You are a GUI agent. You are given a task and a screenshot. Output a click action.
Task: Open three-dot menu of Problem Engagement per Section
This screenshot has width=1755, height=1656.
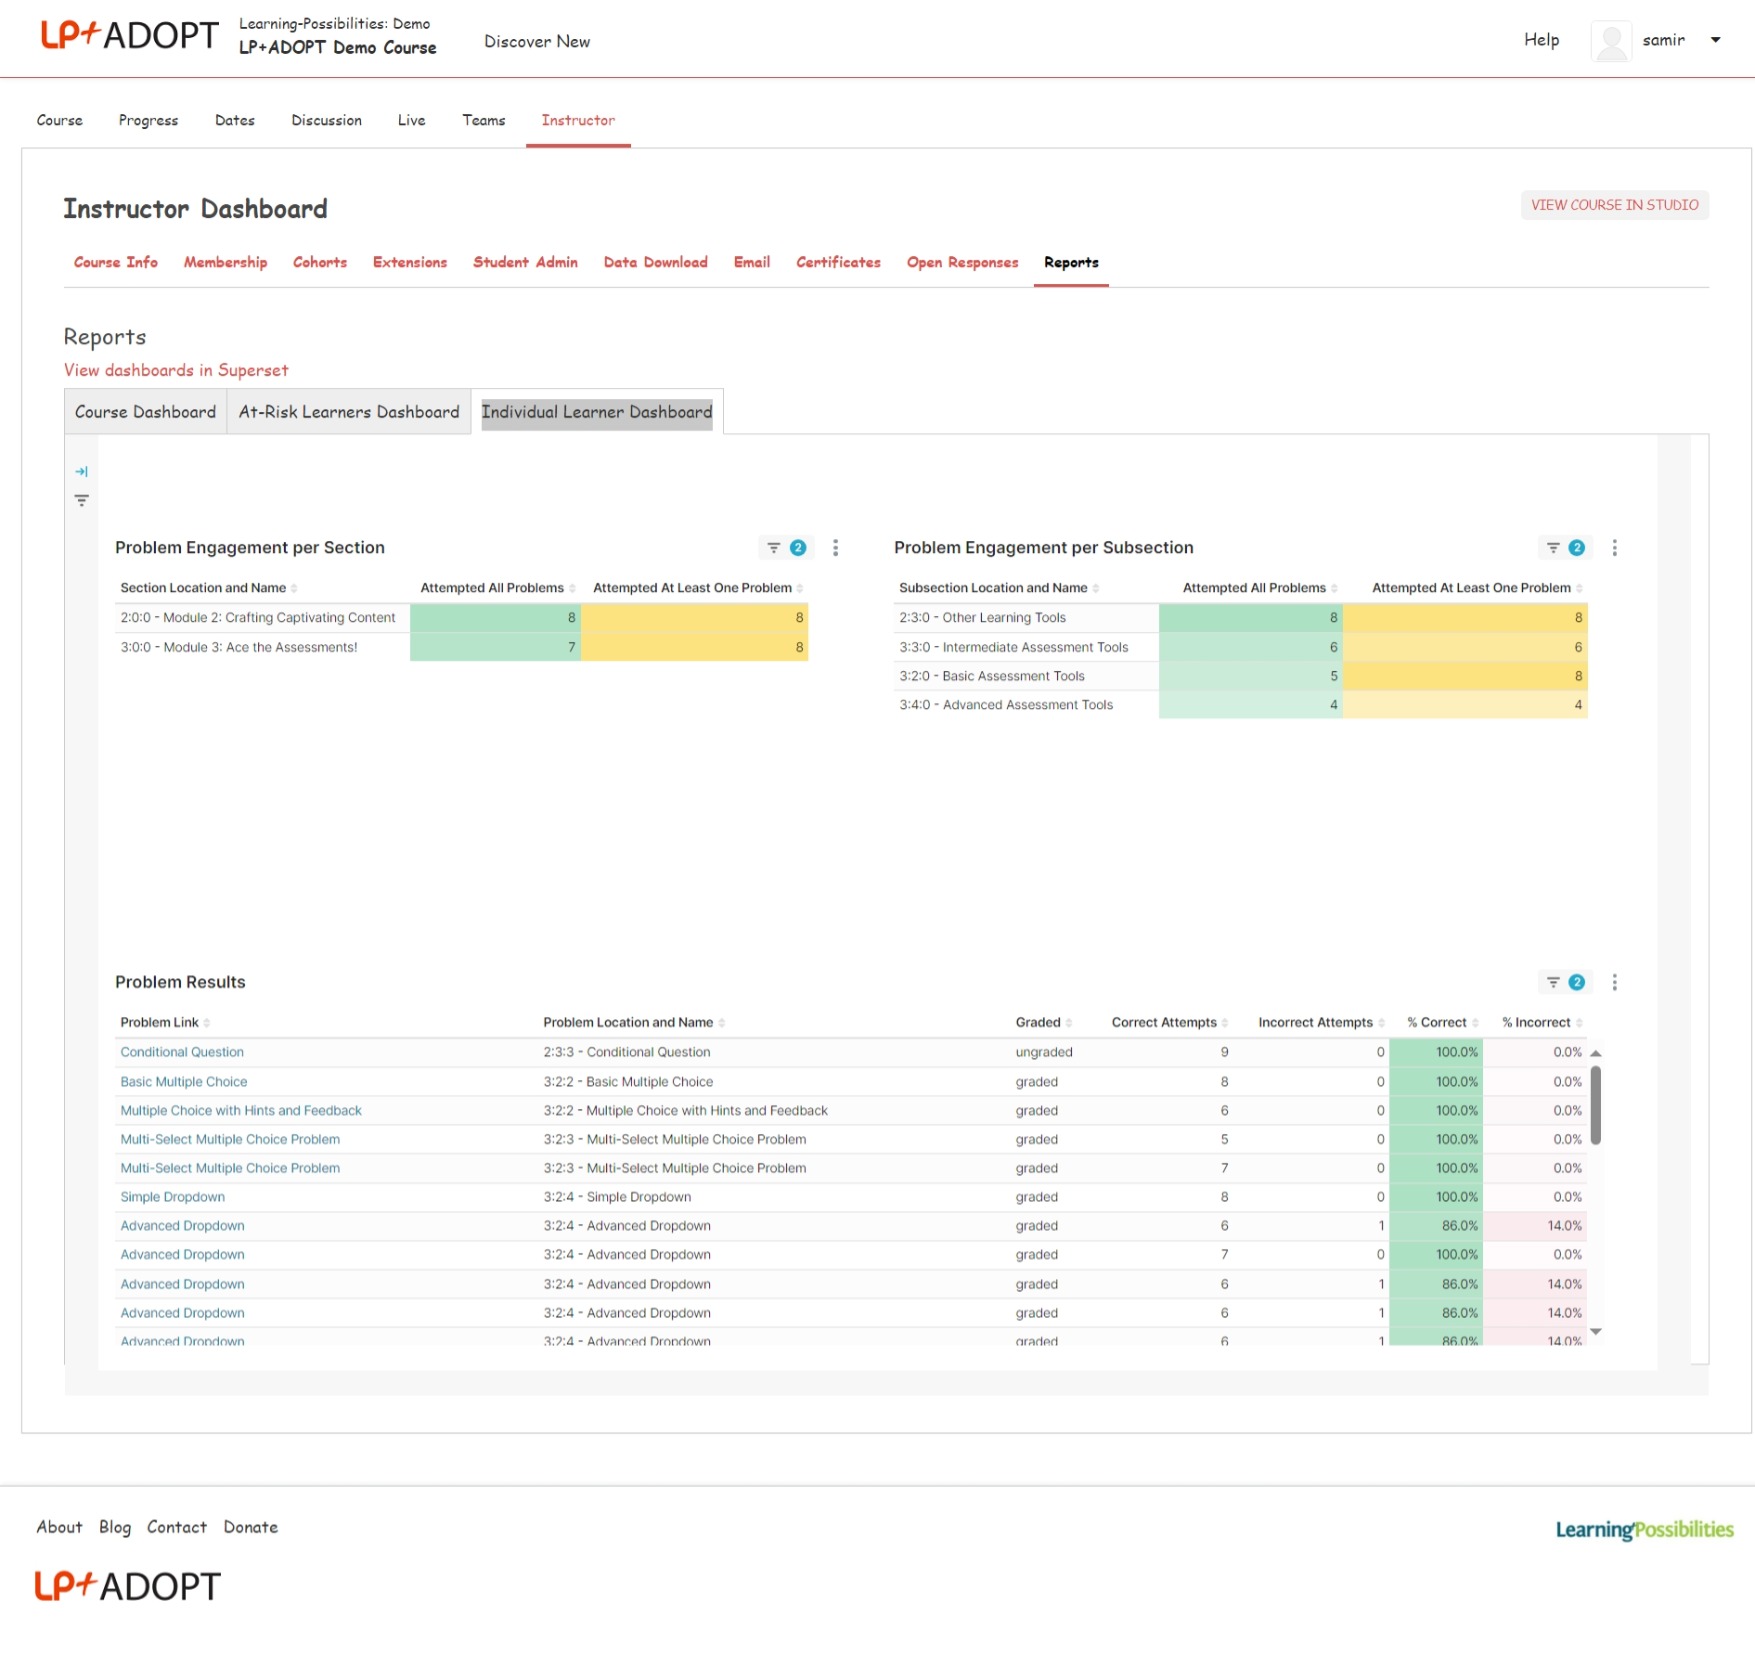coord(836,548)
